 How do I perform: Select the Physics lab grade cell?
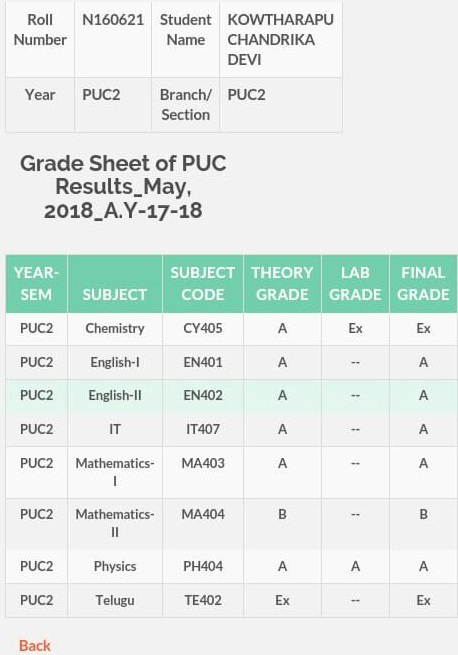tap(355, 566)
